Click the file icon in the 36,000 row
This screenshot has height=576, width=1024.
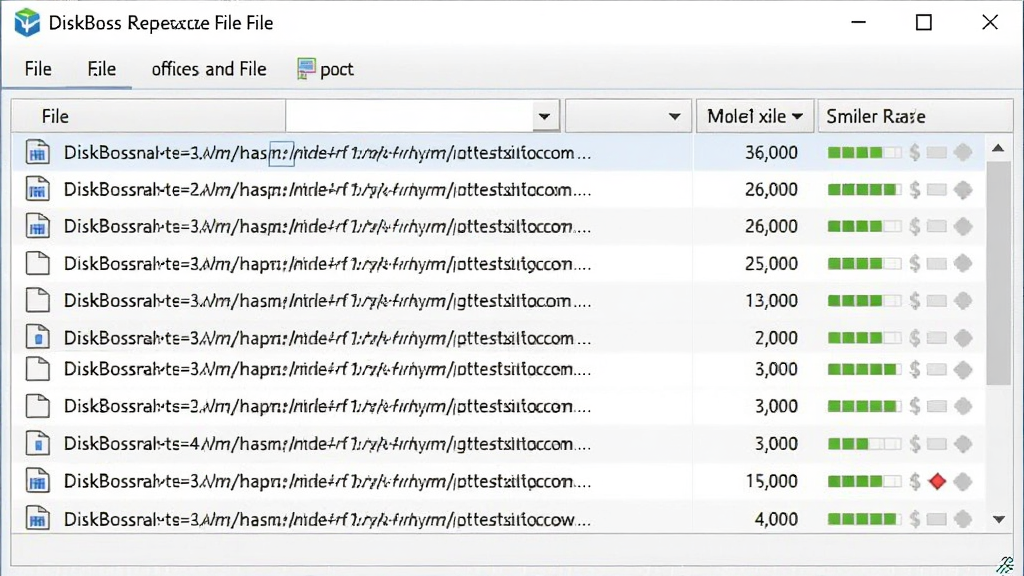click(38, 152)
